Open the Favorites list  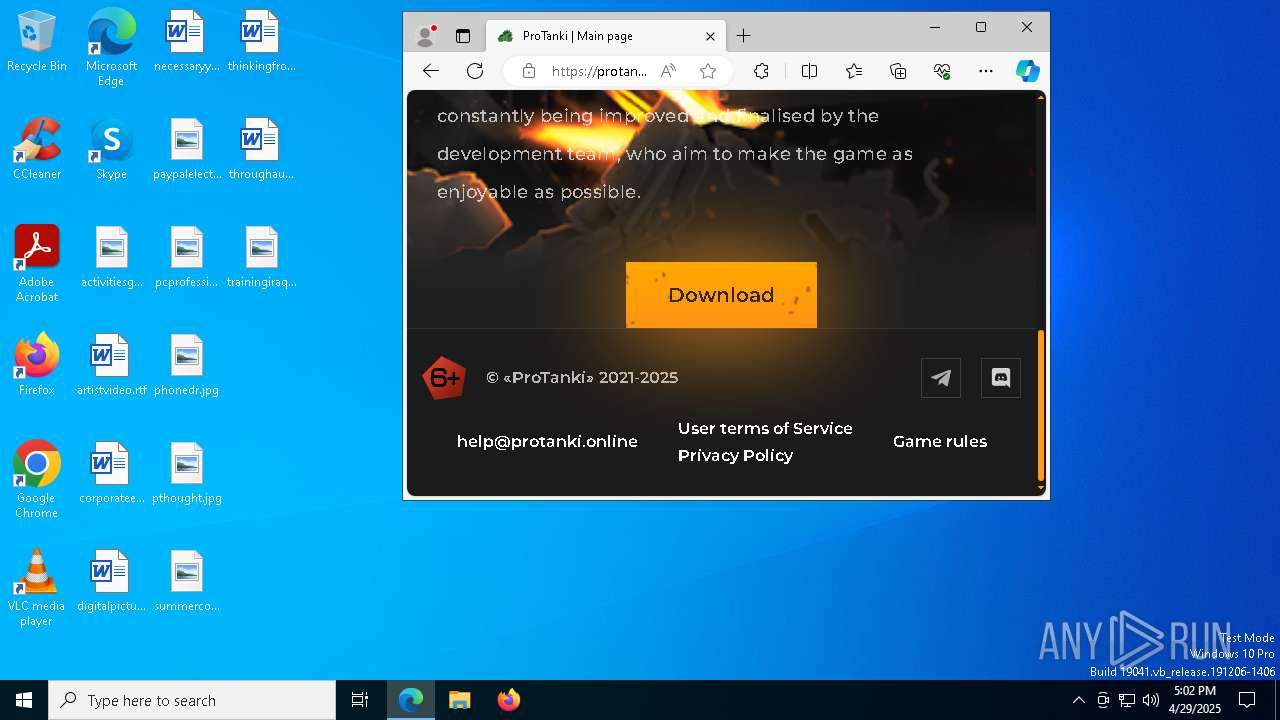[854, 71]
